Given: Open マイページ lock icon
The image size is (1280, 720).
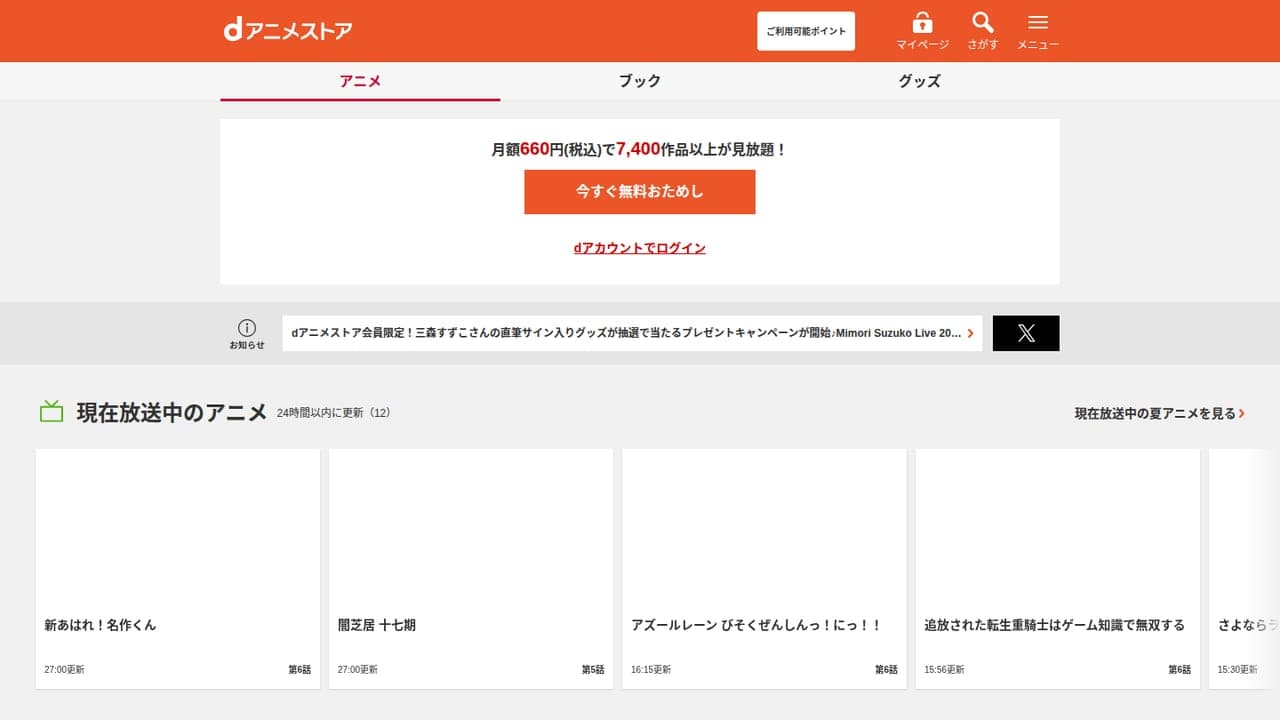Looking at the screenshot, I should (x=922, y=22).
